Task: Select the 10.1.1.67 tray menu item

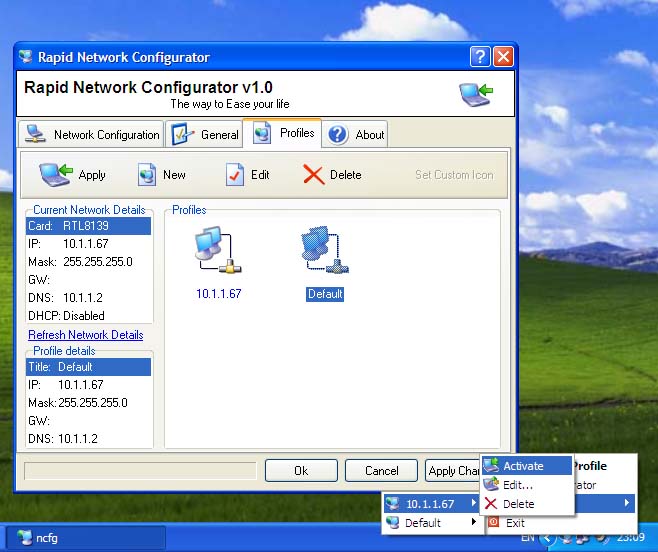Action: coord(431,503)
